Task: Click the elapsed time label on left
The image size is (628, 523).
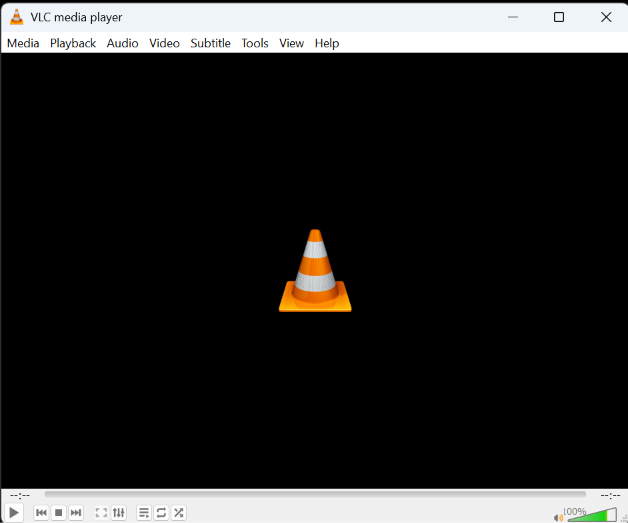Action: [x=20, y=495]
